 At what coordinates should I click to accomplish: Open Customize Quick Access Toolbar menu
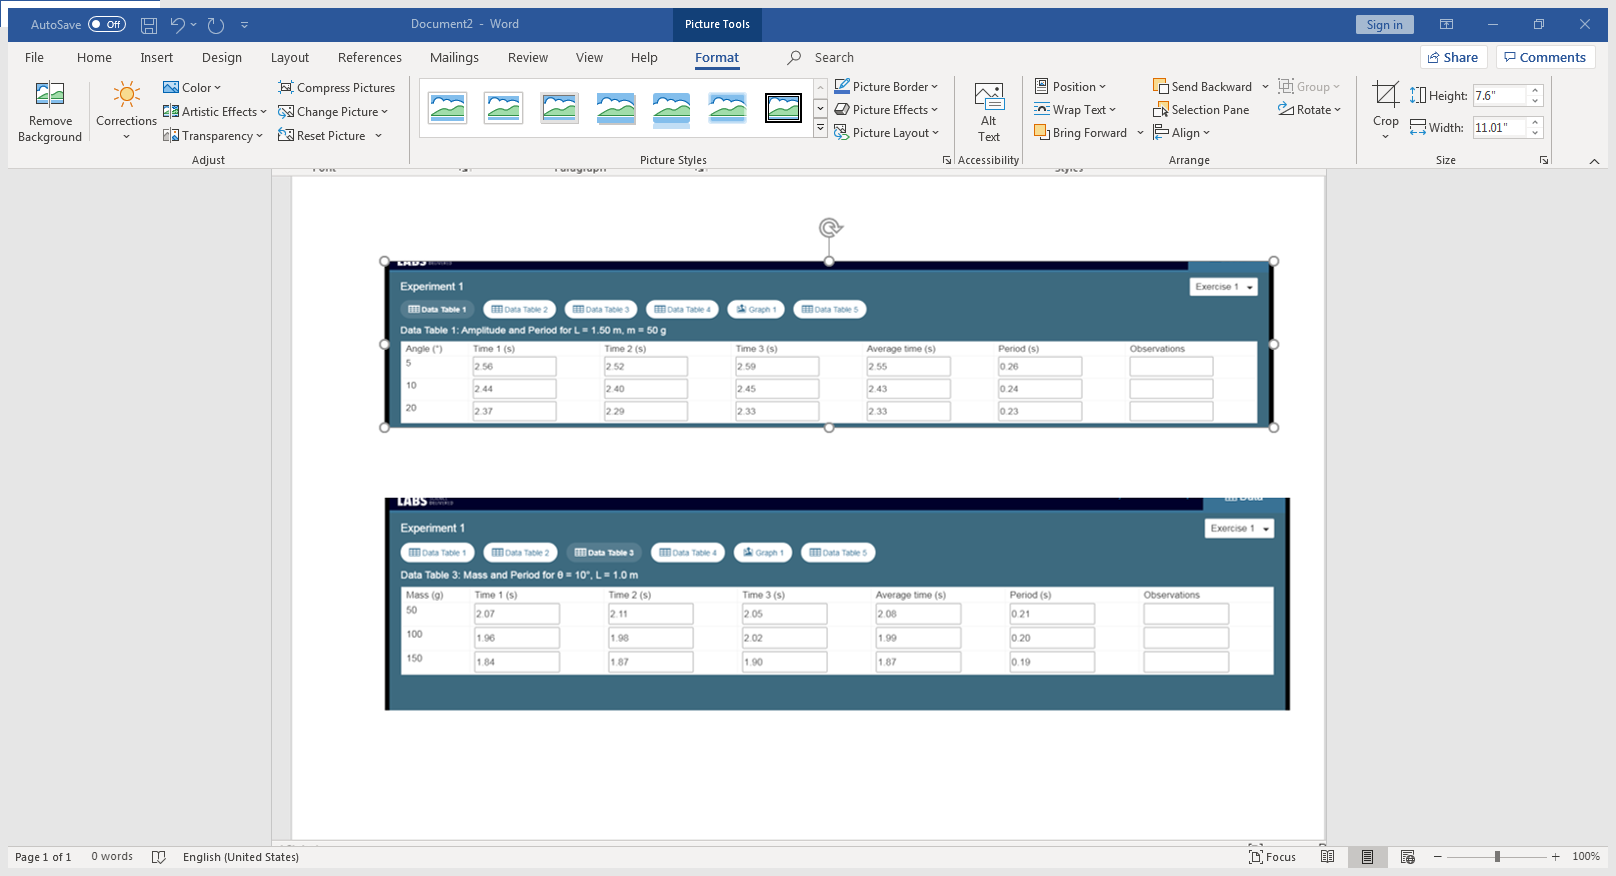tap(245, 25)
